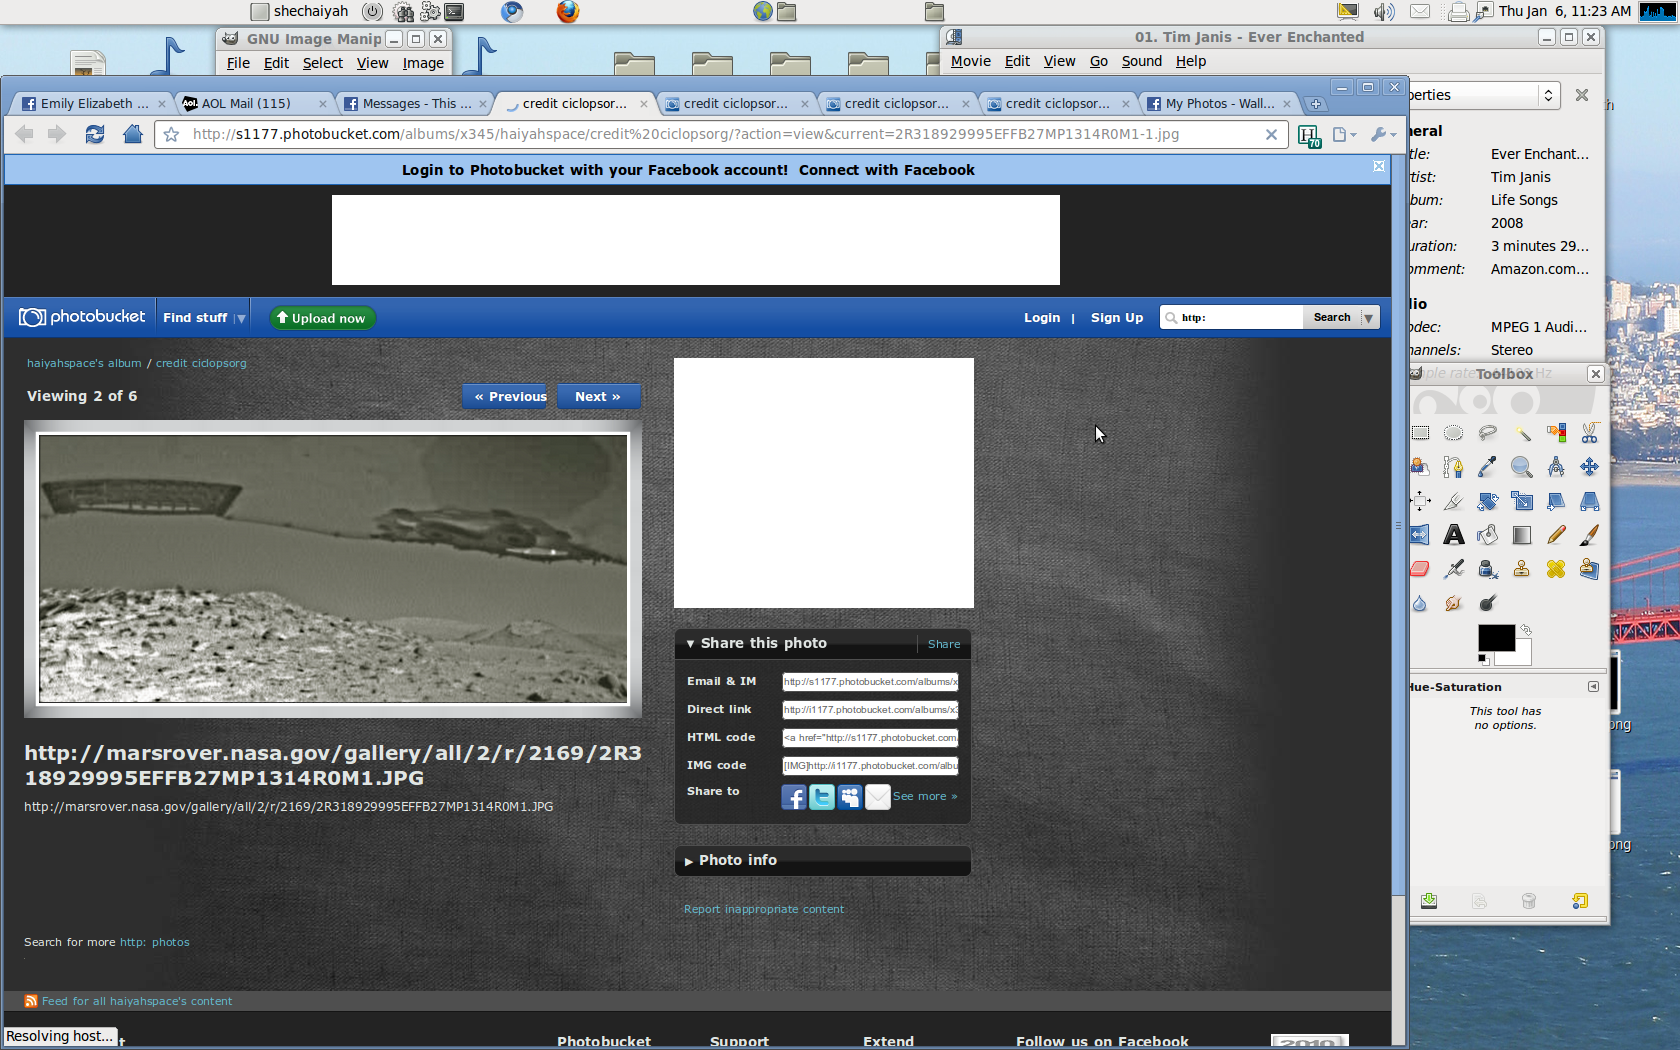
Task: Select the Paintbrush tool in Toolbox
Action: pyautogui.click(x=1590, y=535)
